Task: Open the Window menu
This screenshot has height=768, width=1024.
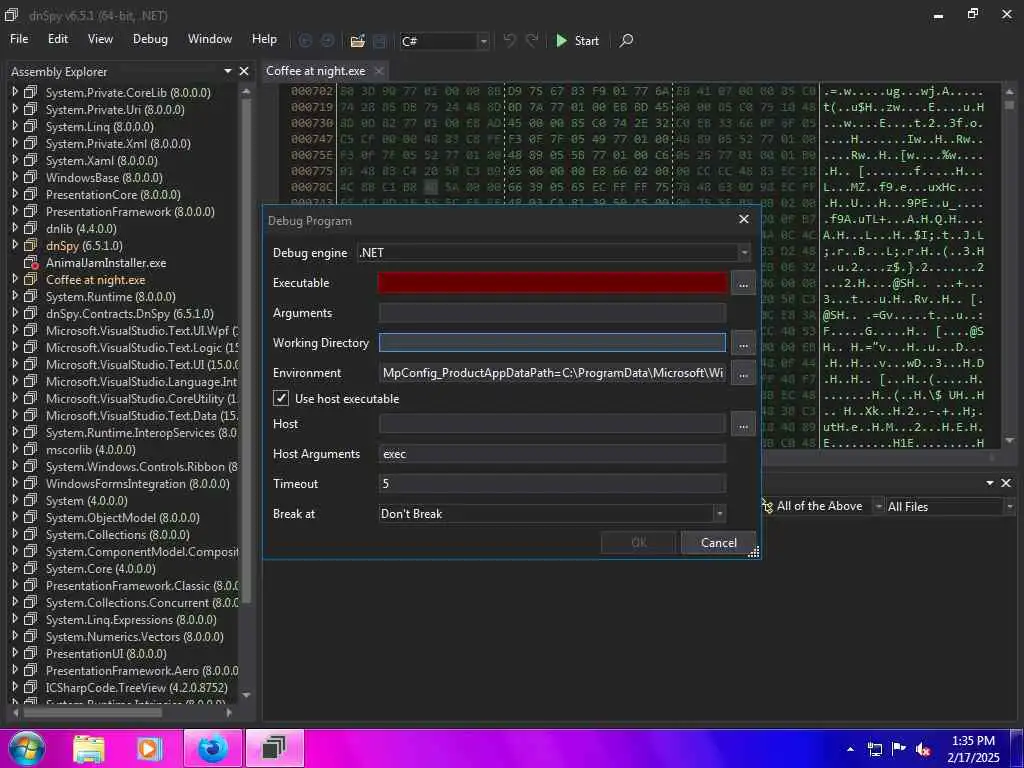Action: pyautogui.click(x=210, y=39)
